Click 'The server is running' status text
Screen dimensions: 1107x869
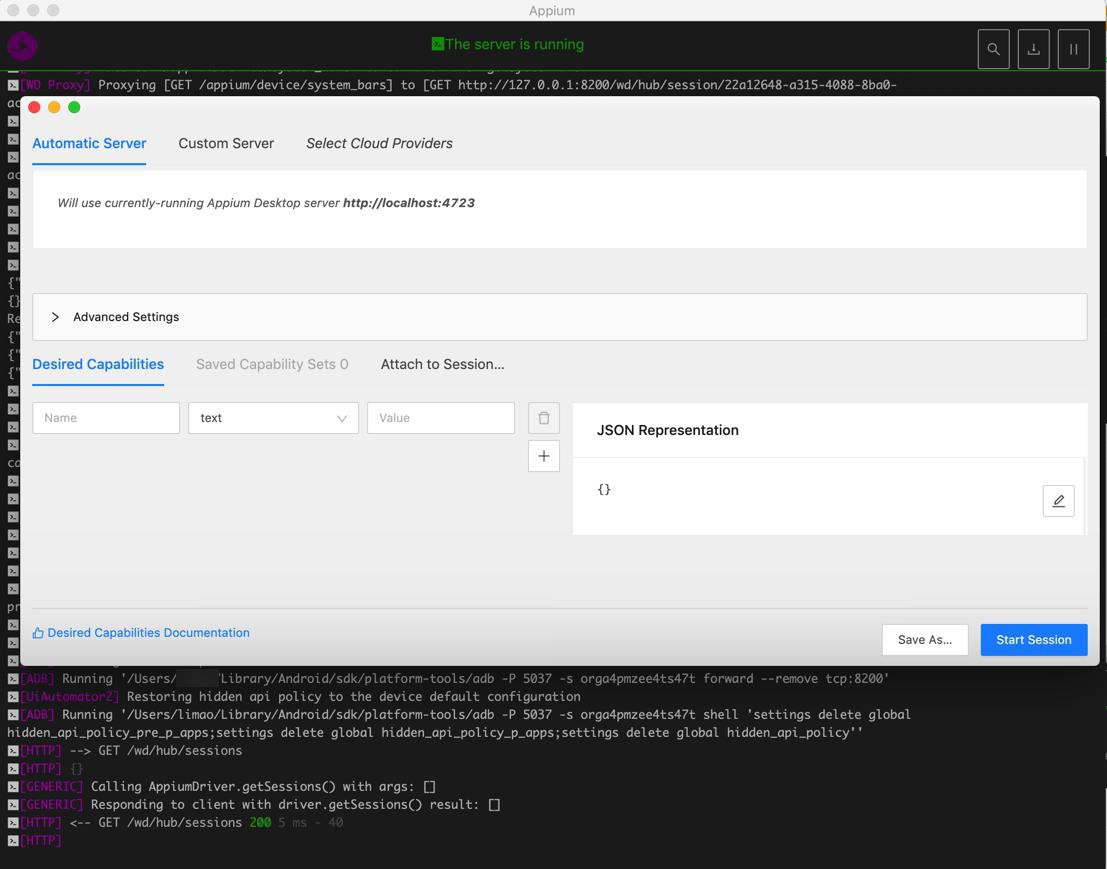515,44
